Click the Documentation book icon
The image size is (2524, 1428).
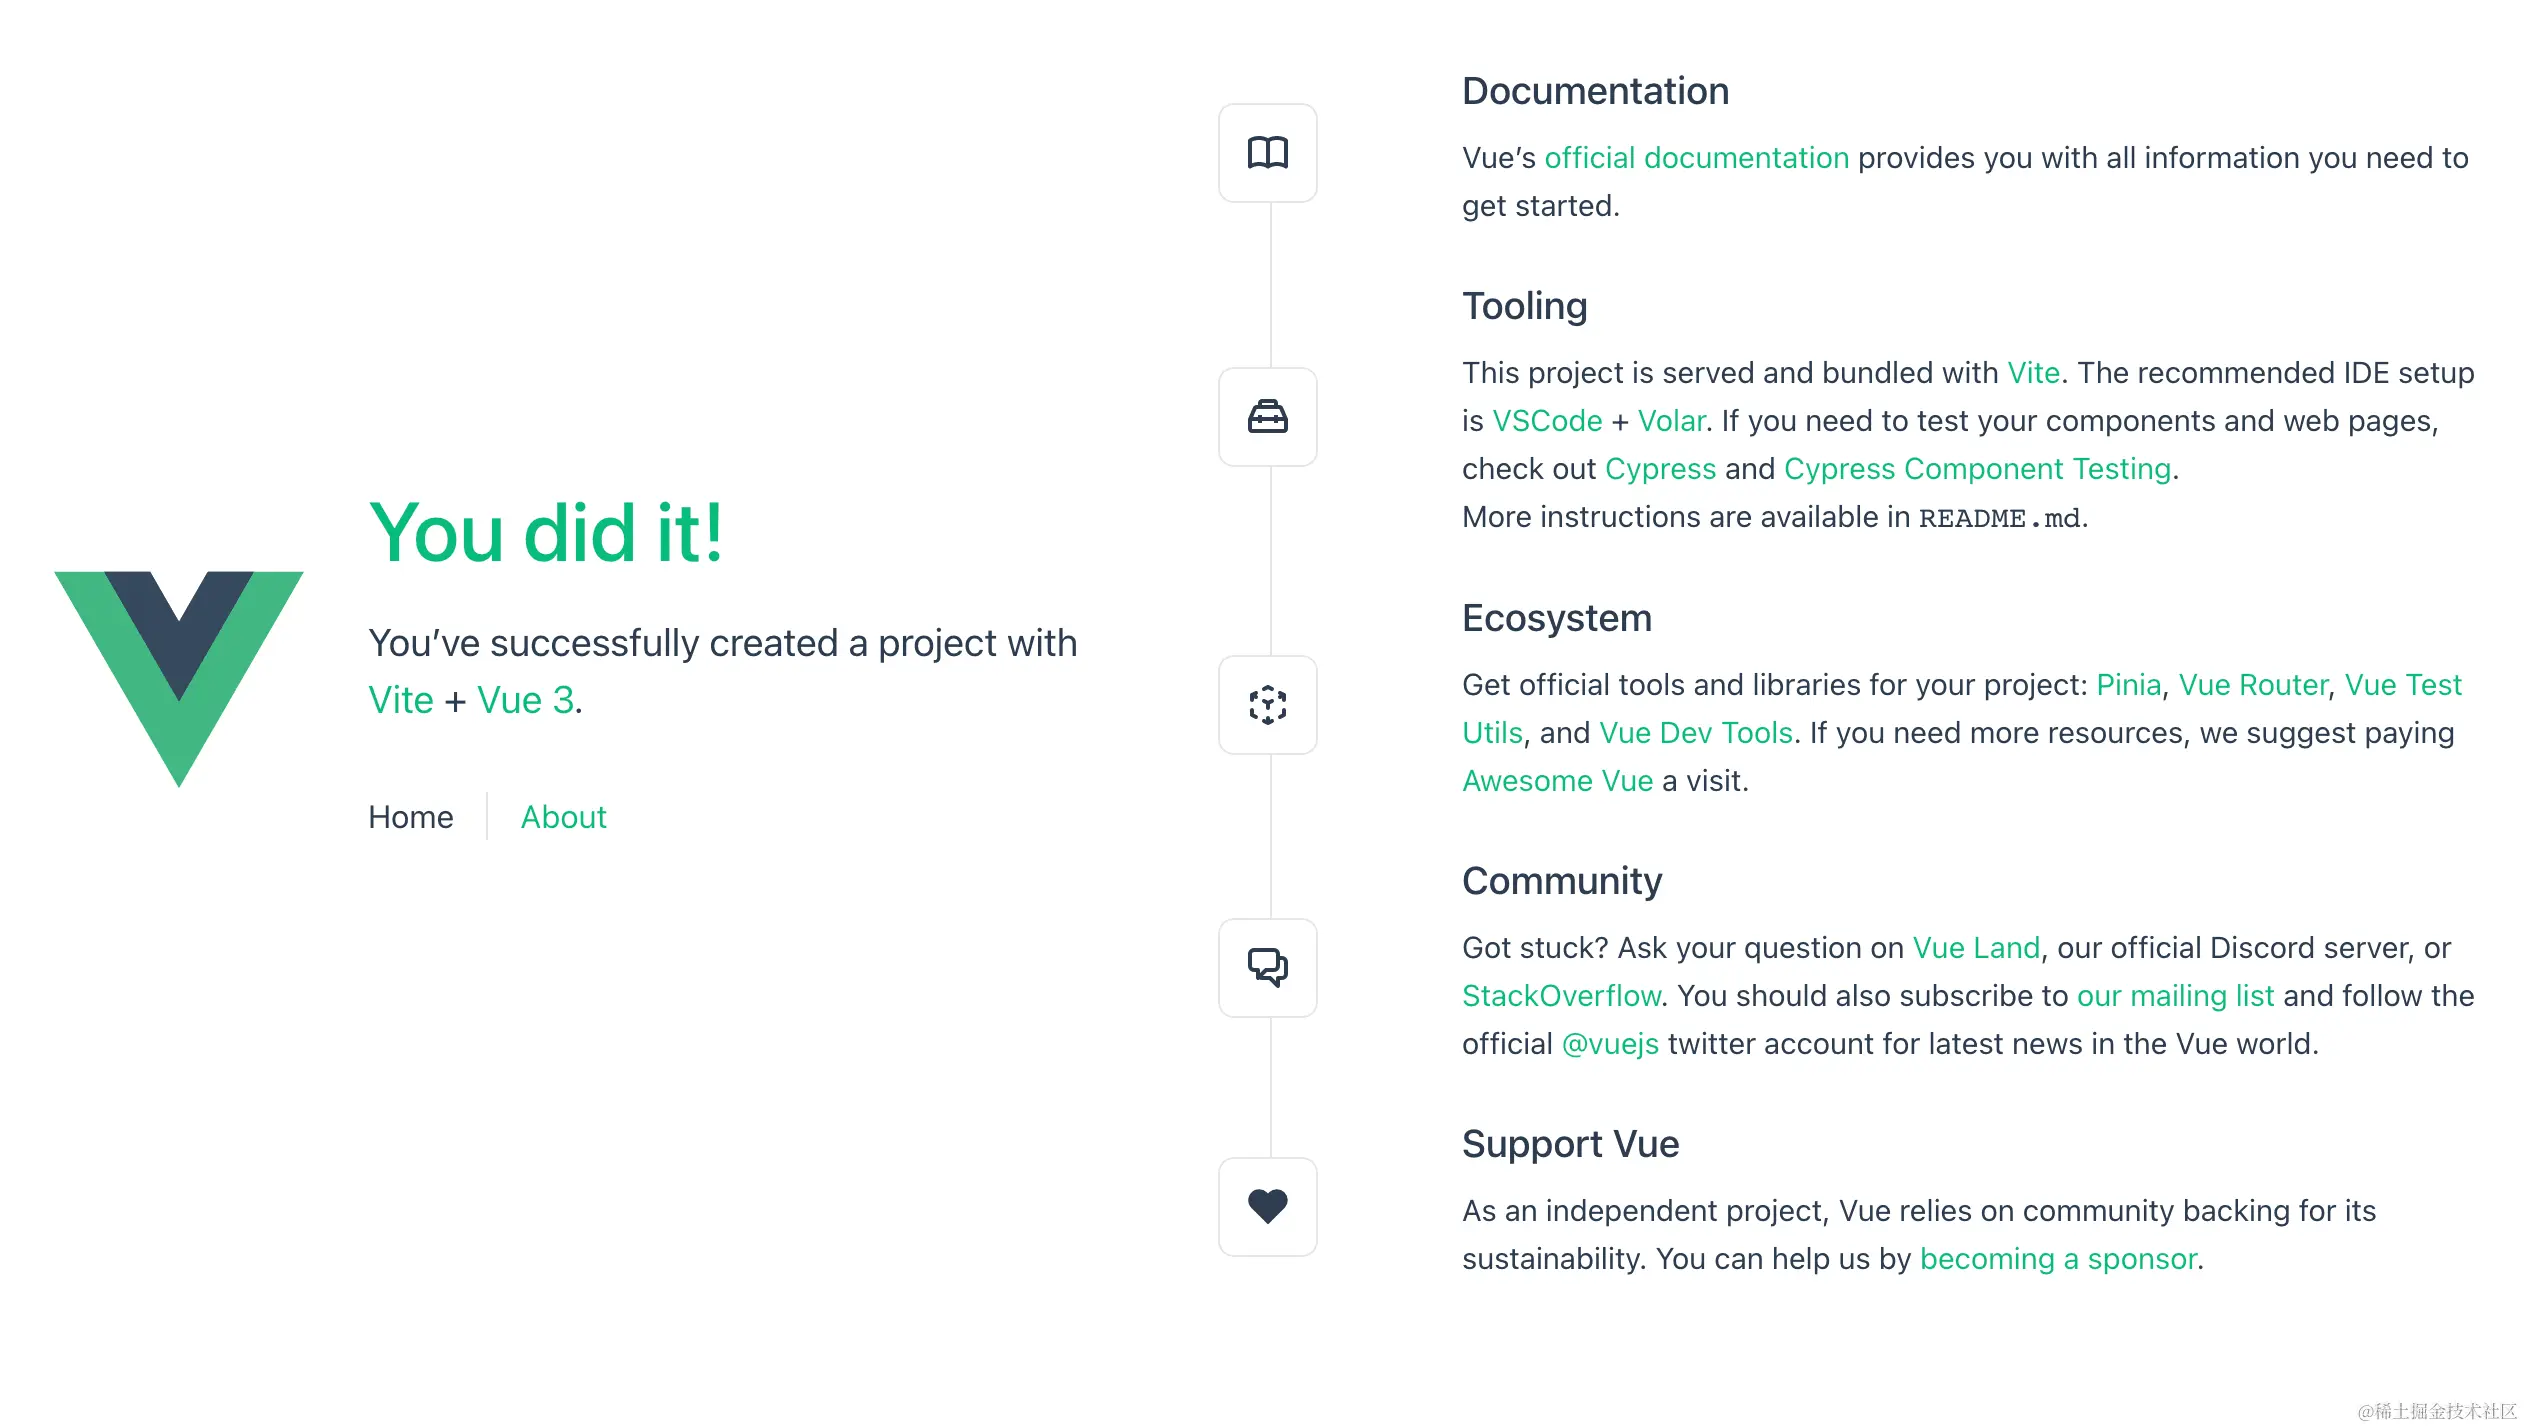click(1267, 152)
